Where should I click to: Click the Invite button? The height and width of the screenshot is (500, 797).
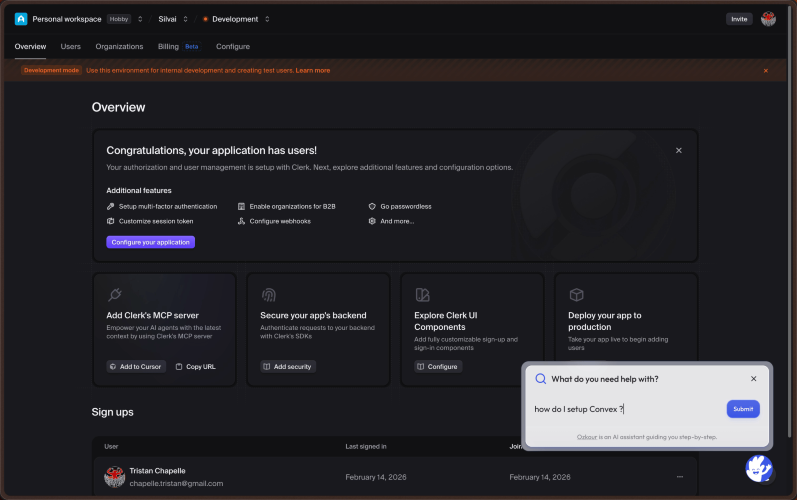point(739,19)
